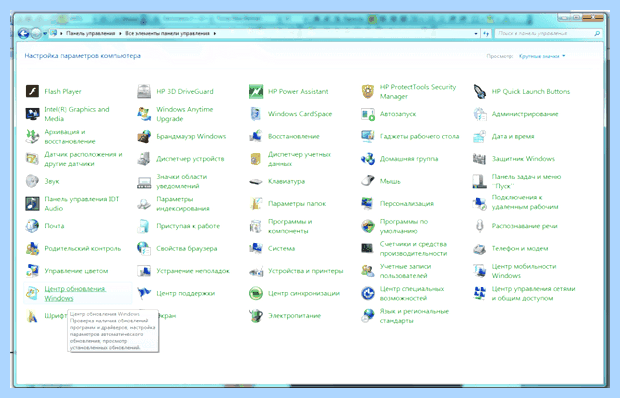This screenshot has width=620, height=398.
Task: Open the Параметры папок link
Action: pos(297,204)
